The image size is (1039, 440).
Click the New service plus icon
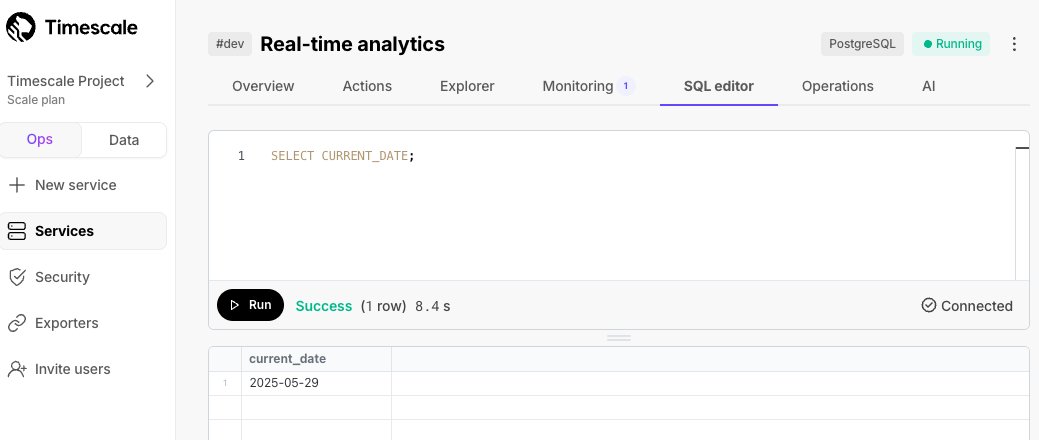click(x=17, y=185)
